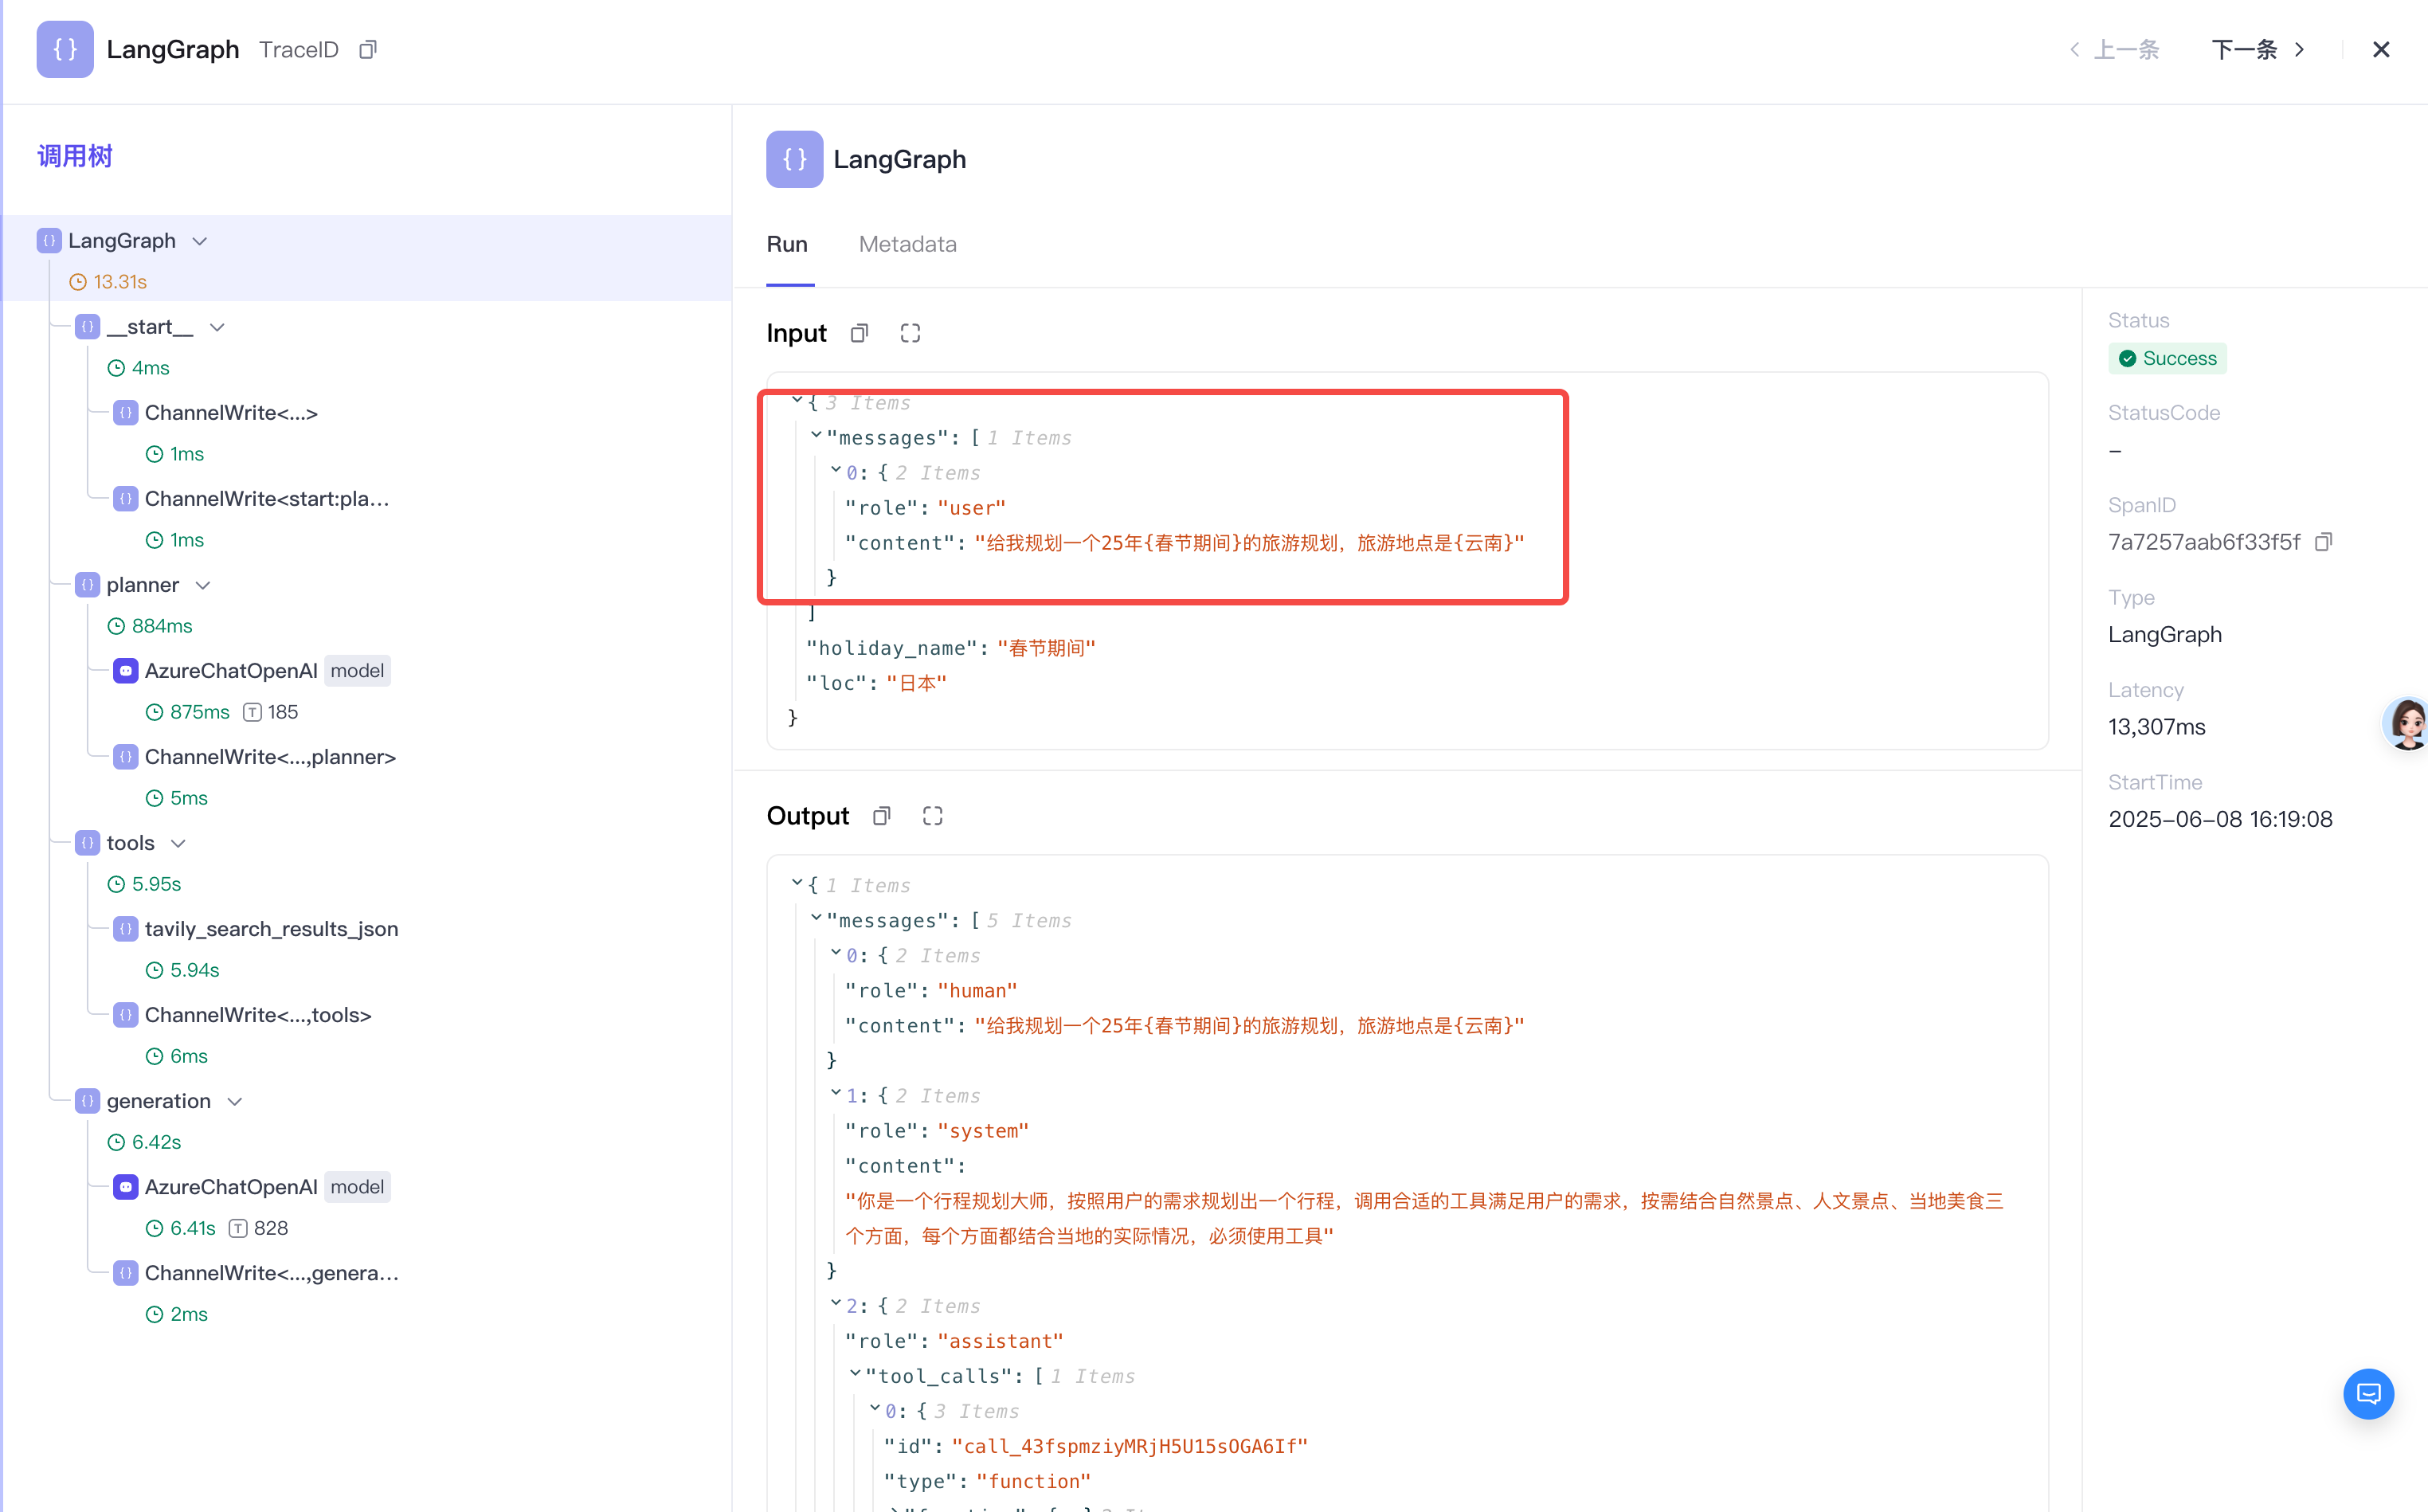The width and height of the screenshot is (2428, 1512).
Task: Collapse the tool_calls array in Output
Action: pyautogui.click(x=855, y=1373)
